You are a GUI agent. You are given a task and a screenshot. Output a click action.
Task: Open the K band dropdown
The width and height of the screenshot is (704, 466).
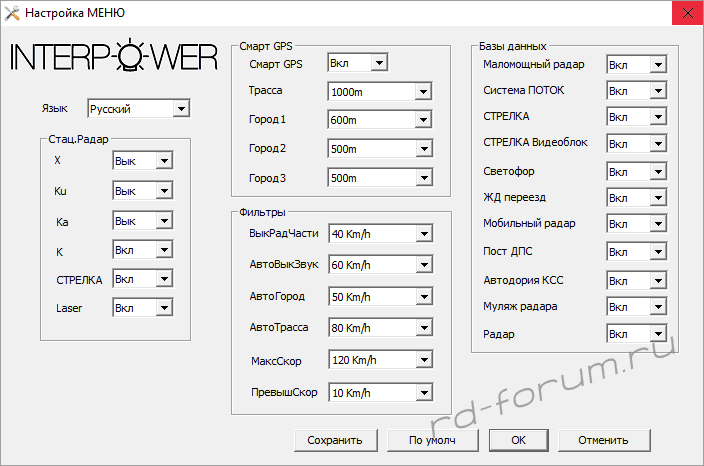(x=143, y=250)
